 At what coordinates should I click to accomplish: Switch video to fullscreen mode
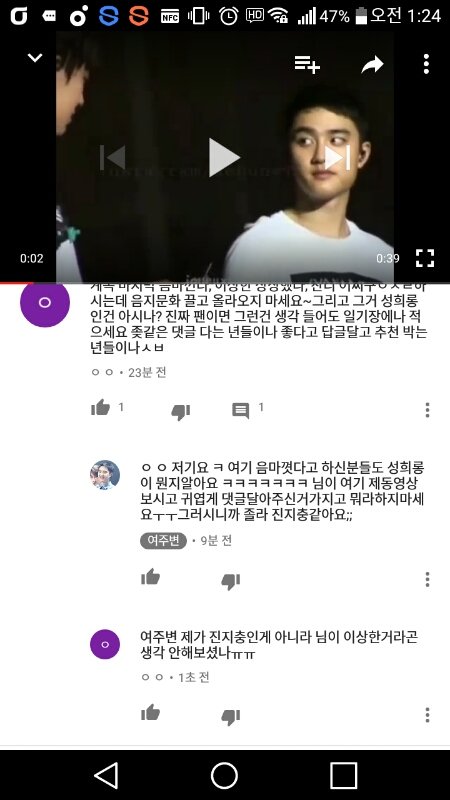424,258
